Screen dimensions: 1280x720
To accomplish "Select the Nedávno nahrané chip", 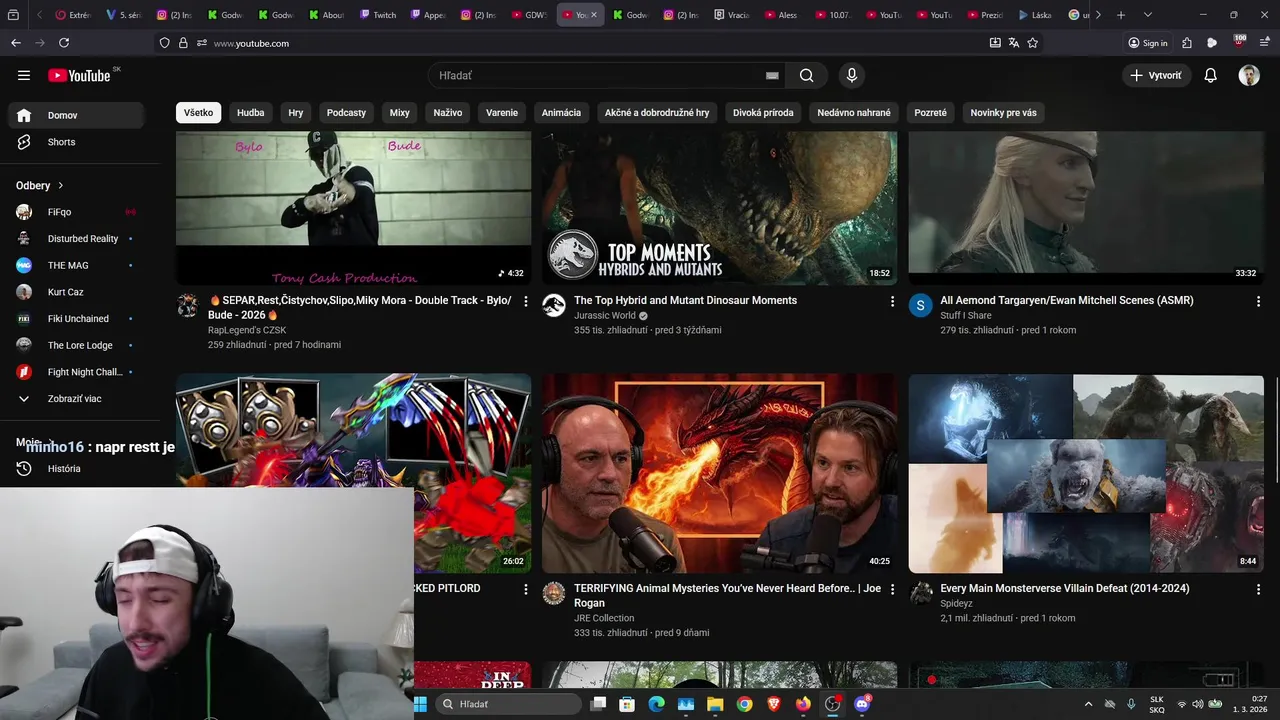I will 854,113.
